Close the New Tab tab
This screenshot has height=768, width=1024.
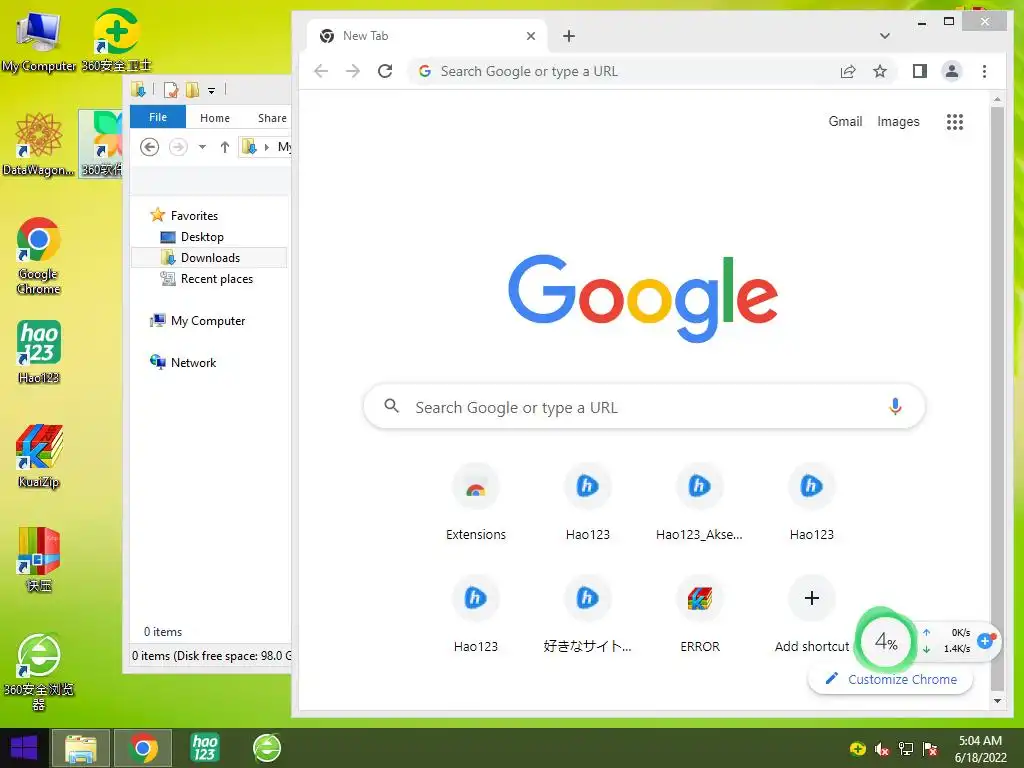click(531, 36)
